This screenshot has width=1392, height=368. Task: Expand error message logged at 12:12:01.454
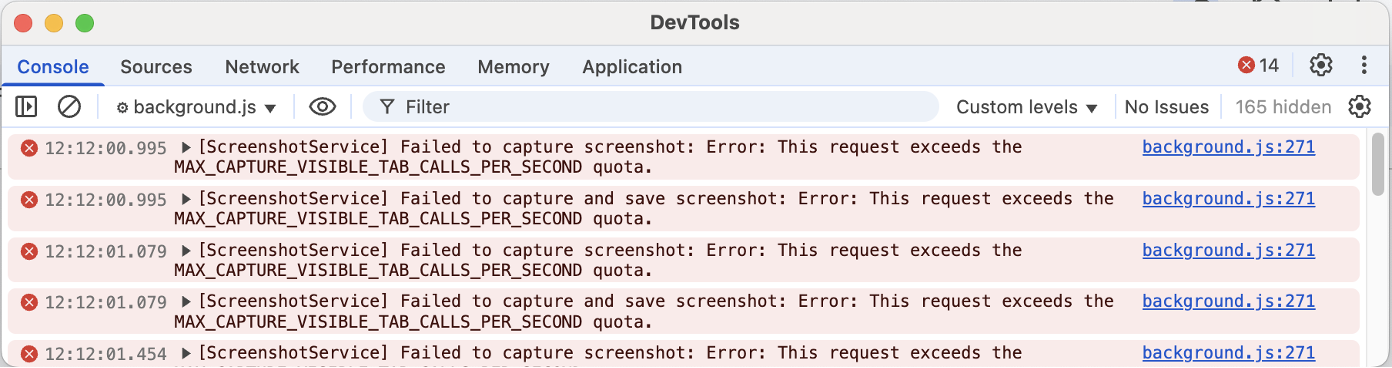(186, 353)
